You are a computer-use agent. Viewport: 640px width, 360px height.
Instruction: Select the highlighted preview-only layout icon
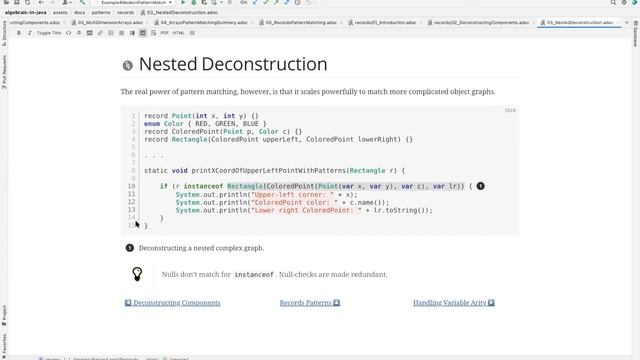tap(143, 33)
